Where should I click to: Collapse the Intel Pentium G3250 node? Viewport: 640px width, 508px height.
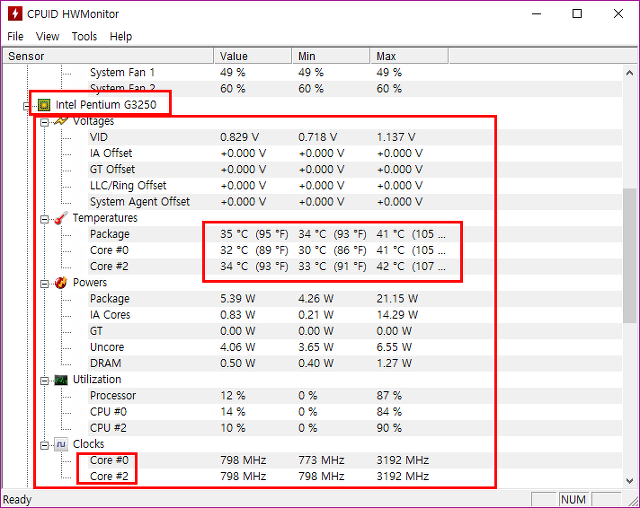pyautogui.click(x=27, y=106)
